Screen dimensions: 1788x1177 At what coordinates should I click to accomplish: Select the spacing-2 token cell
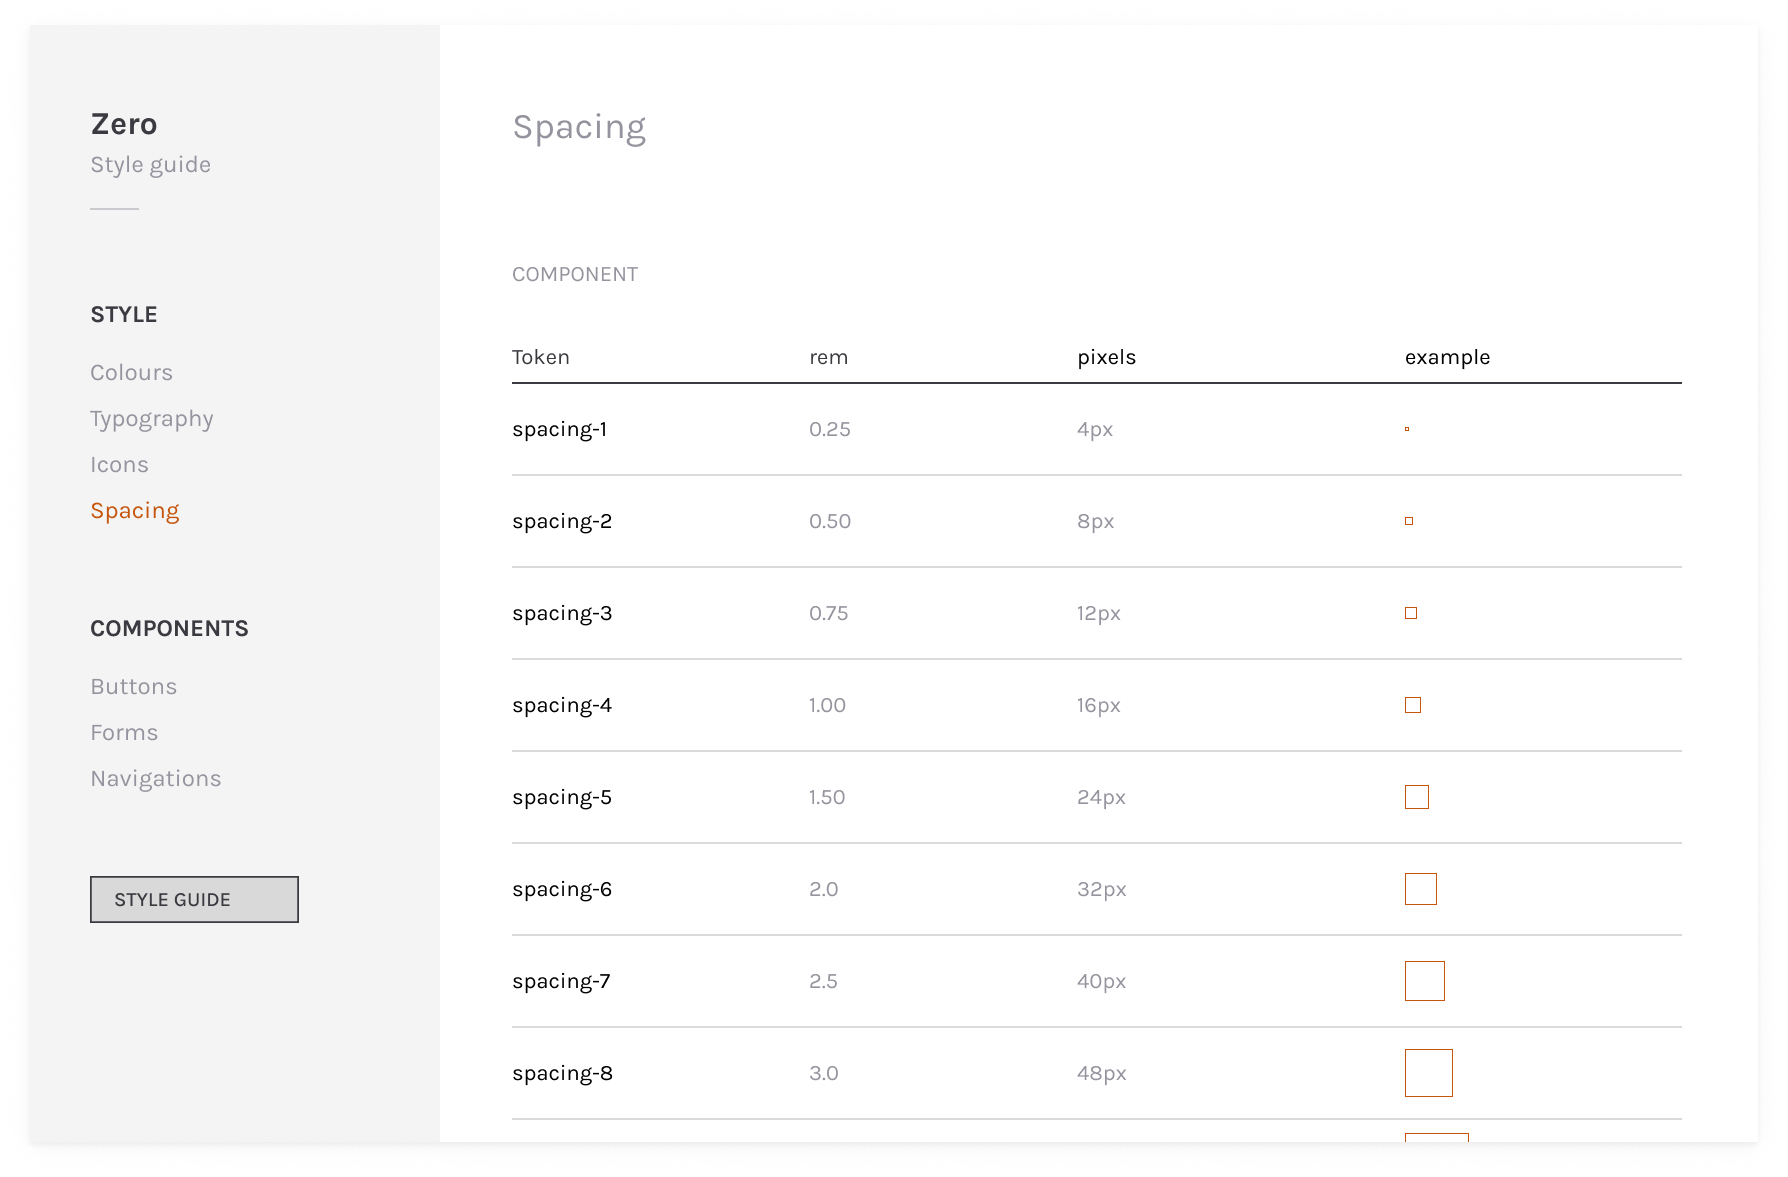point(562,522)
